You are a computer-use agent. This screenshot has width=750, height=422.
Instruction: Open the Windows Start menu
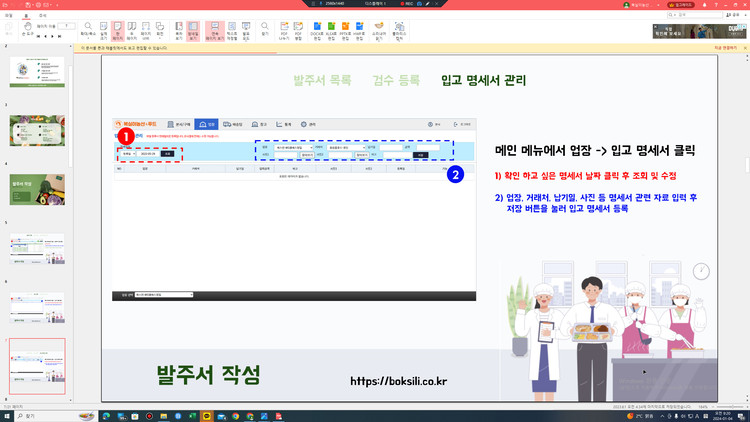(7, 416)
